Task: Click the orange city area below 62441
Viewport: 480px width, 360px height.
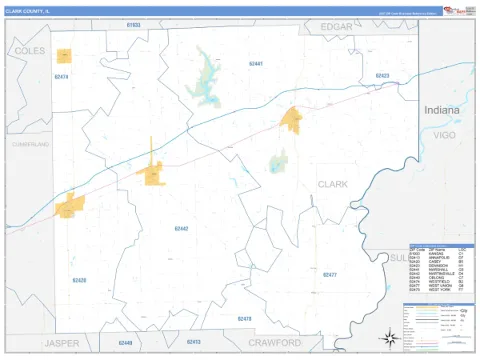Action: tap(291, 121)
